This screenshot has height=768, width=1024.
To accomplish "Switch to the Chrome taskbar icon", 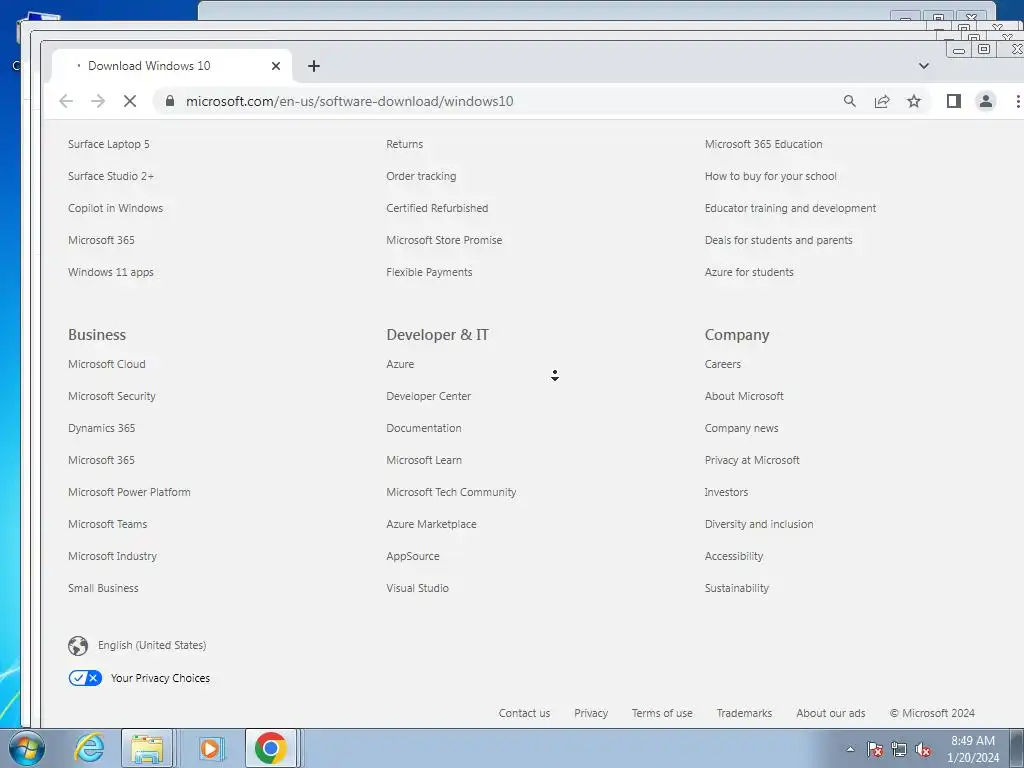I will [x=270, y=748].
